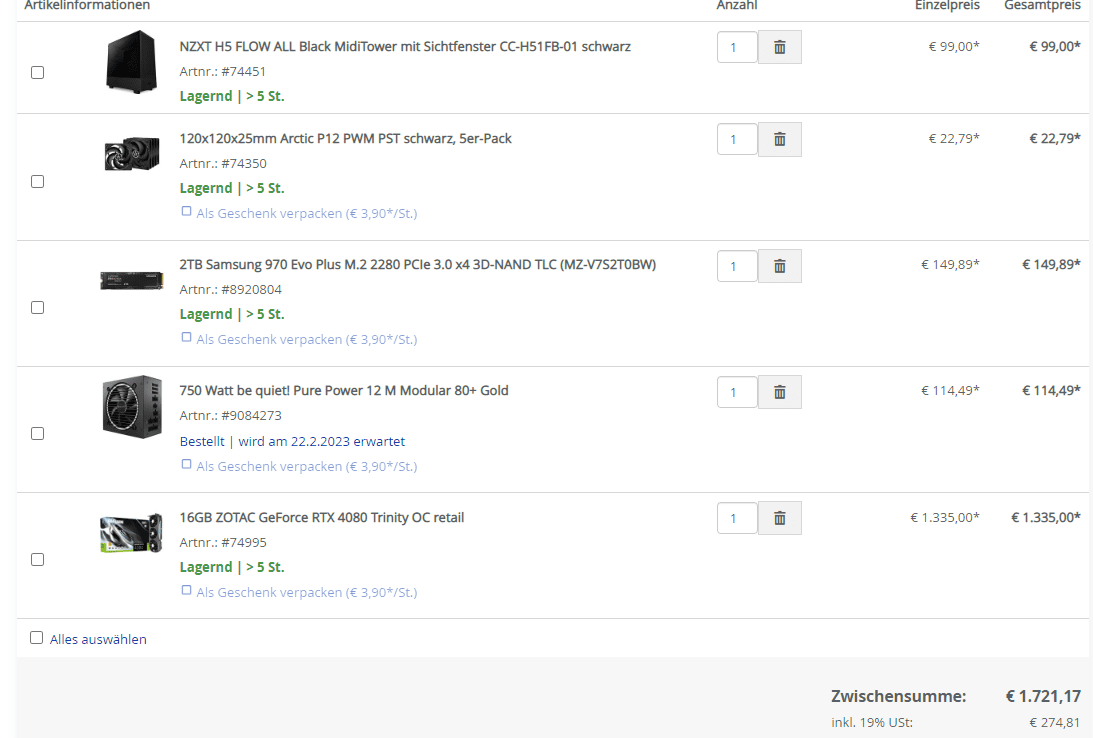Edit quantity field for Samsung 970 Evo Plus

coord(737,266)
